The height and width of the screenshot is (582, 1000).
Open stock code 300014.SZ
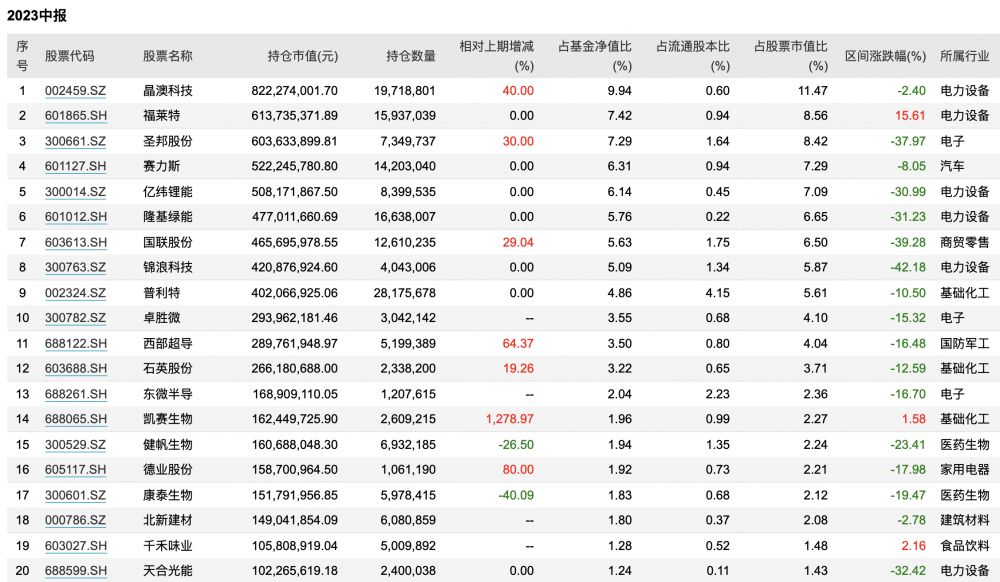[75, 192]
